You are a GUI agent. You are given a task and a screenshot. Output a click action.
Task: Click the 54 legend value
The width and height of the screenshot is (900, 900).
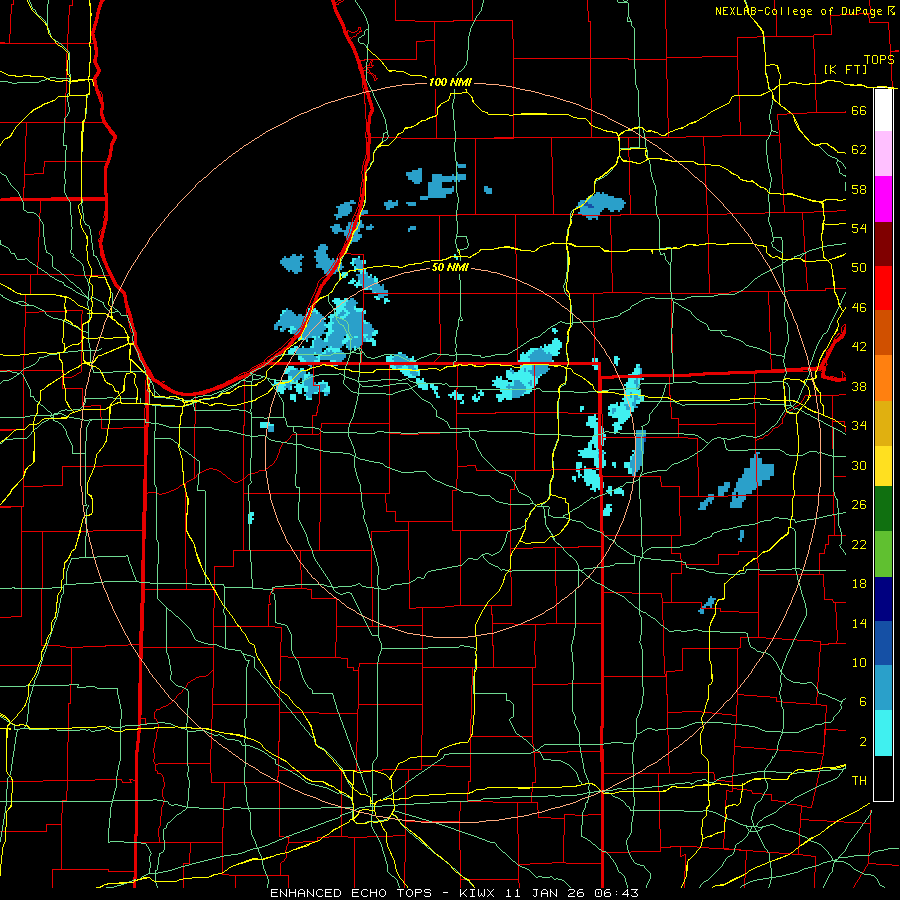click(x=859, y=228)
